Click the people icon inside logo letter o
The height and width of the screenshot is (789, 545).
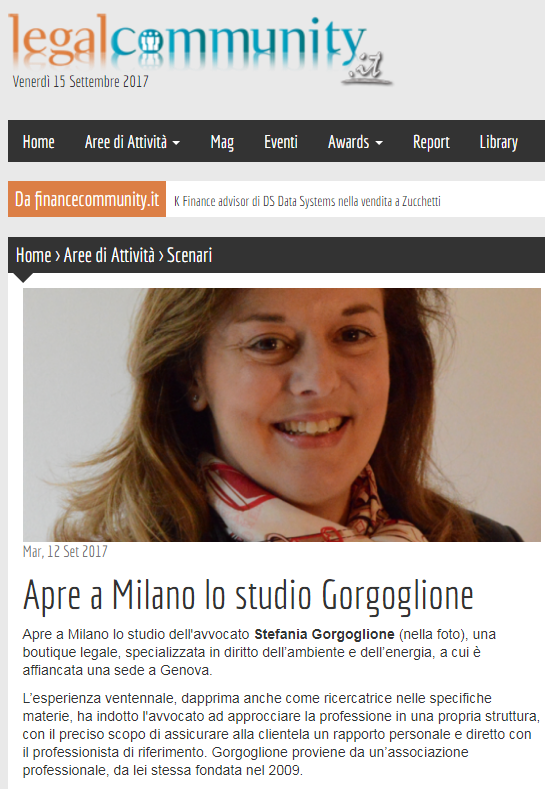click(149, 41)
